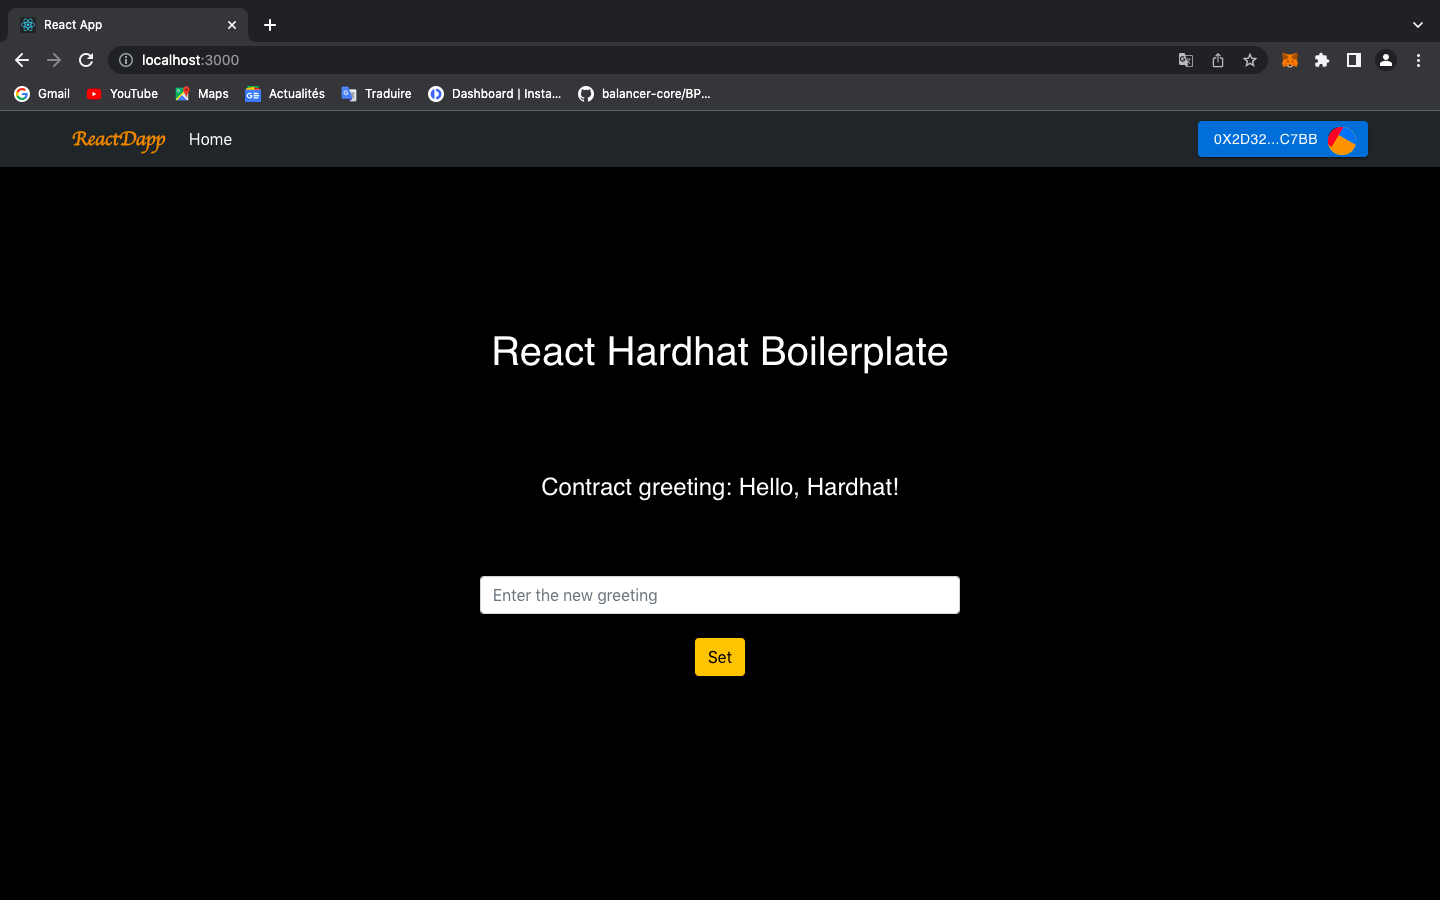1440x900 pixels.
Task: Open the Gmail bookmark
Action: 41,93
